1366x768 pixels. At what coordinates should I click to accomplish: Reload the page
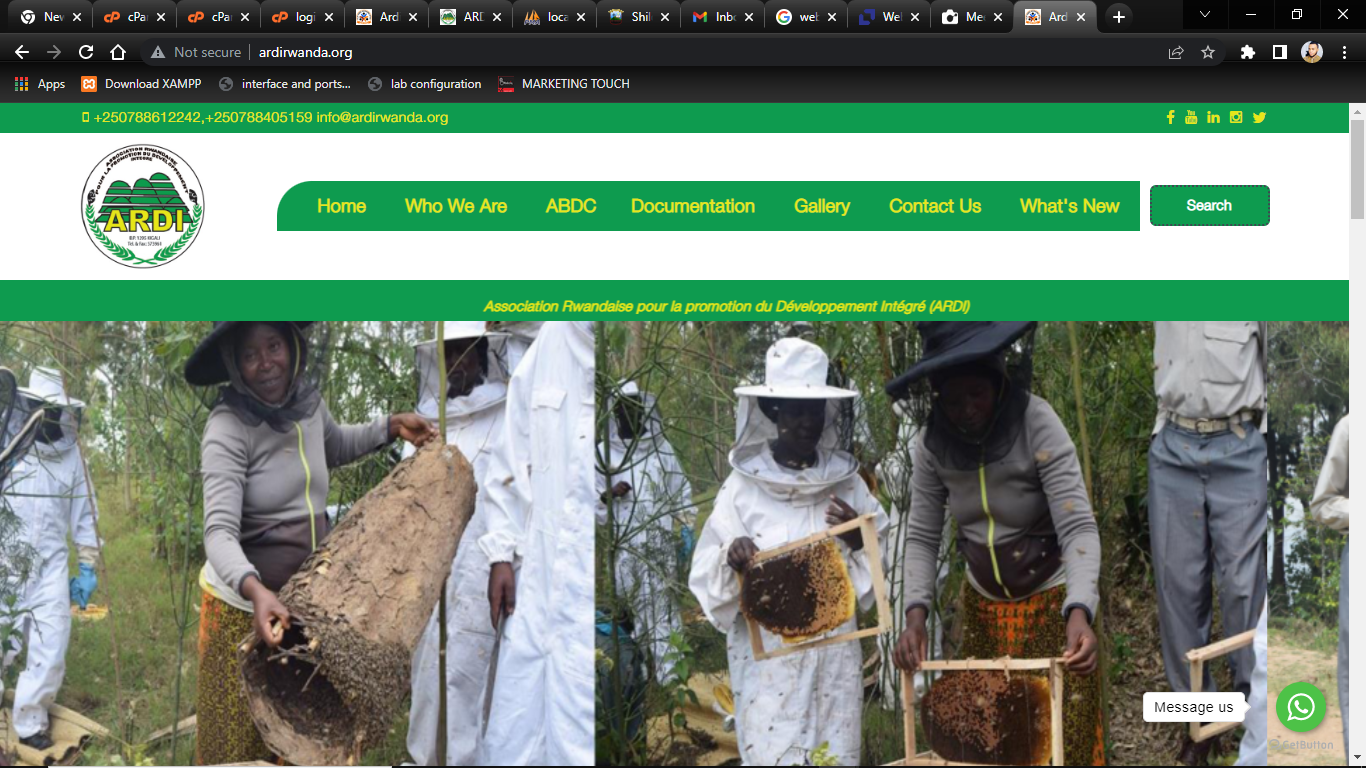click(x=86, y=52)
